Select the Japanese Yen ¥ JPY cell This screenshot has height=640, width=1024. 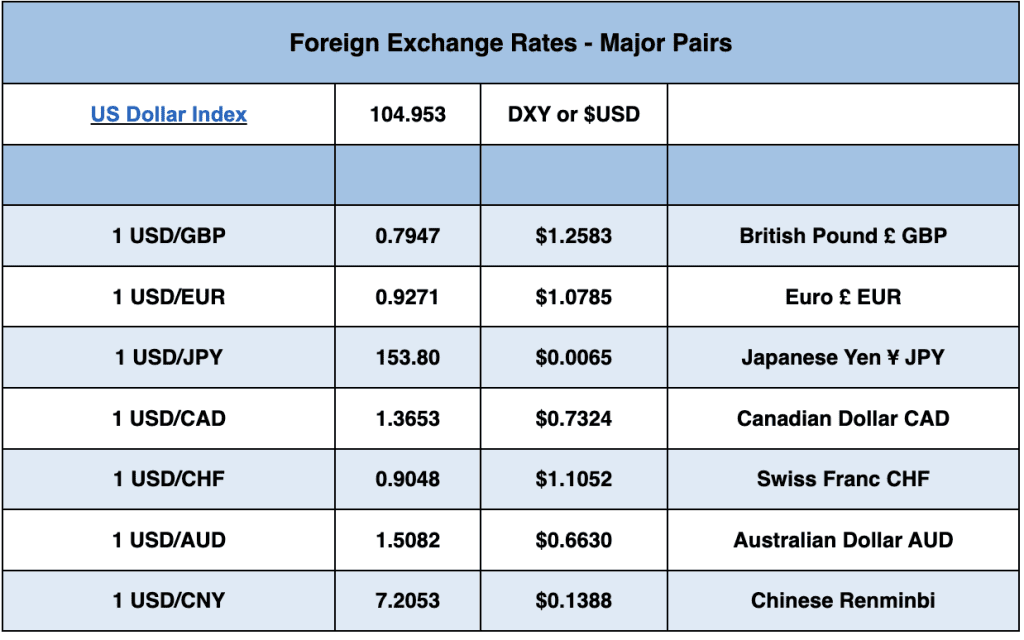843,357
